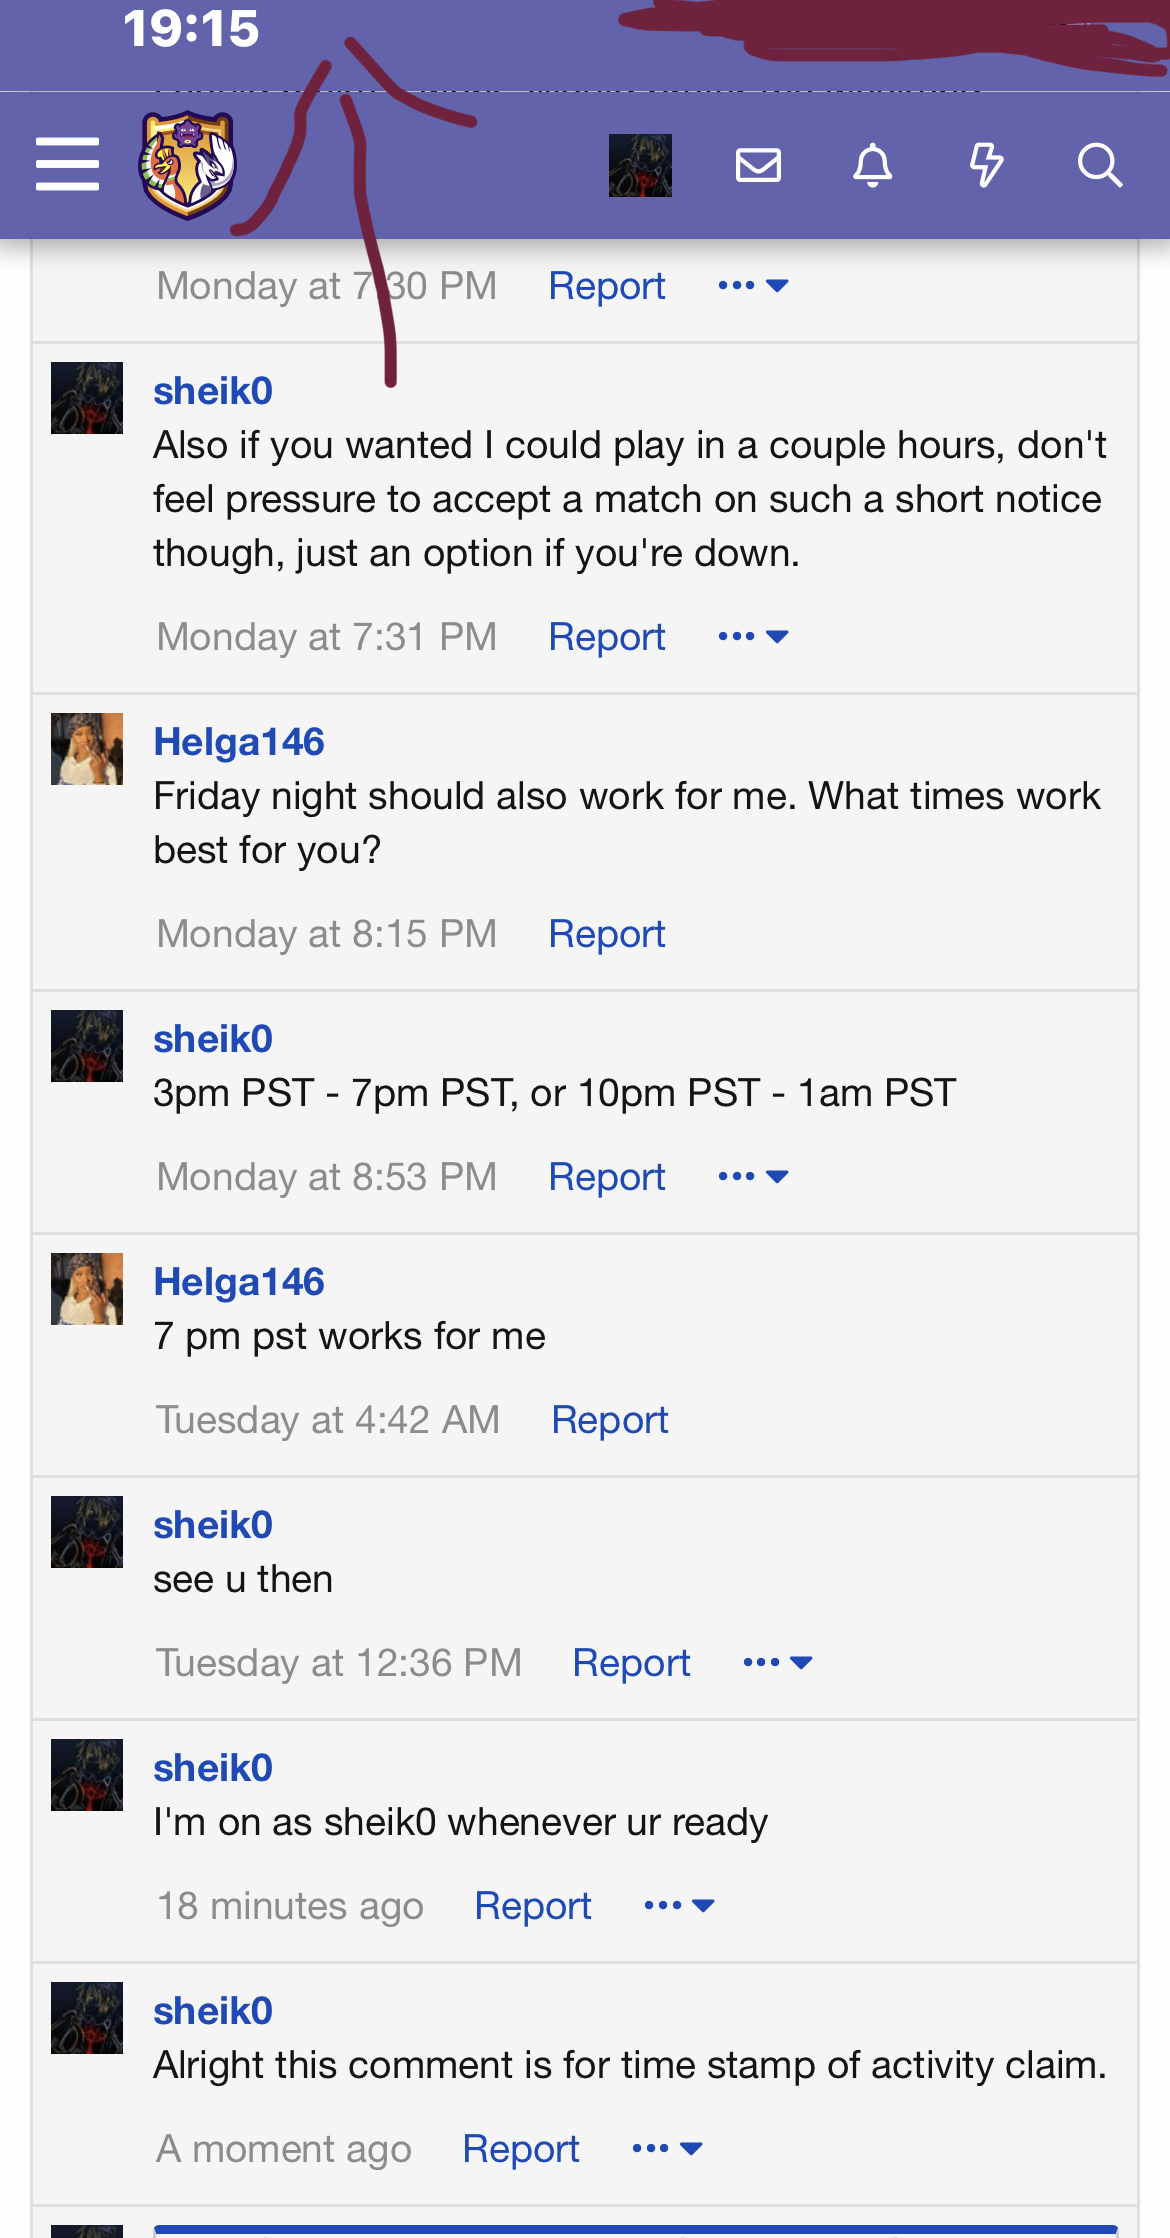
Task: Expand options menu for Tuesday 12:36 PM comment
Action: click(777, 1663)
